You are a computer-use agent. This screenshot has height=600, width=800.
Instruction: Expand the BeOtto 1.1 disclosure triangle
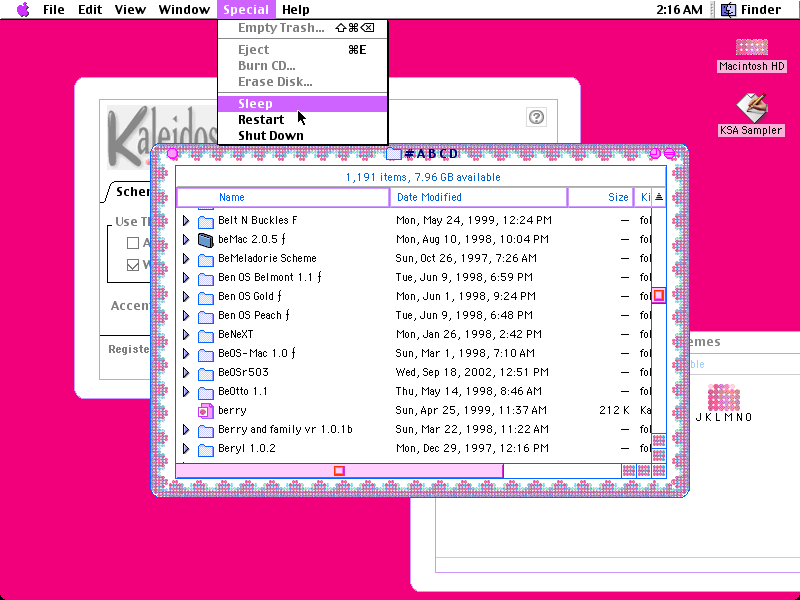tap(186, 391)
